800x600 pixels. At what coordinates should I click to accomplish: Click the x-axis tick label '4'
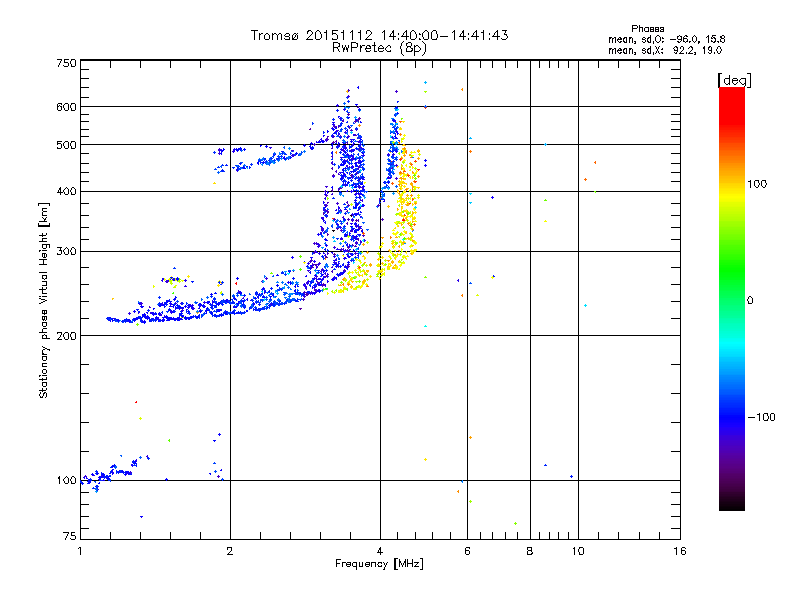[380, 551]
